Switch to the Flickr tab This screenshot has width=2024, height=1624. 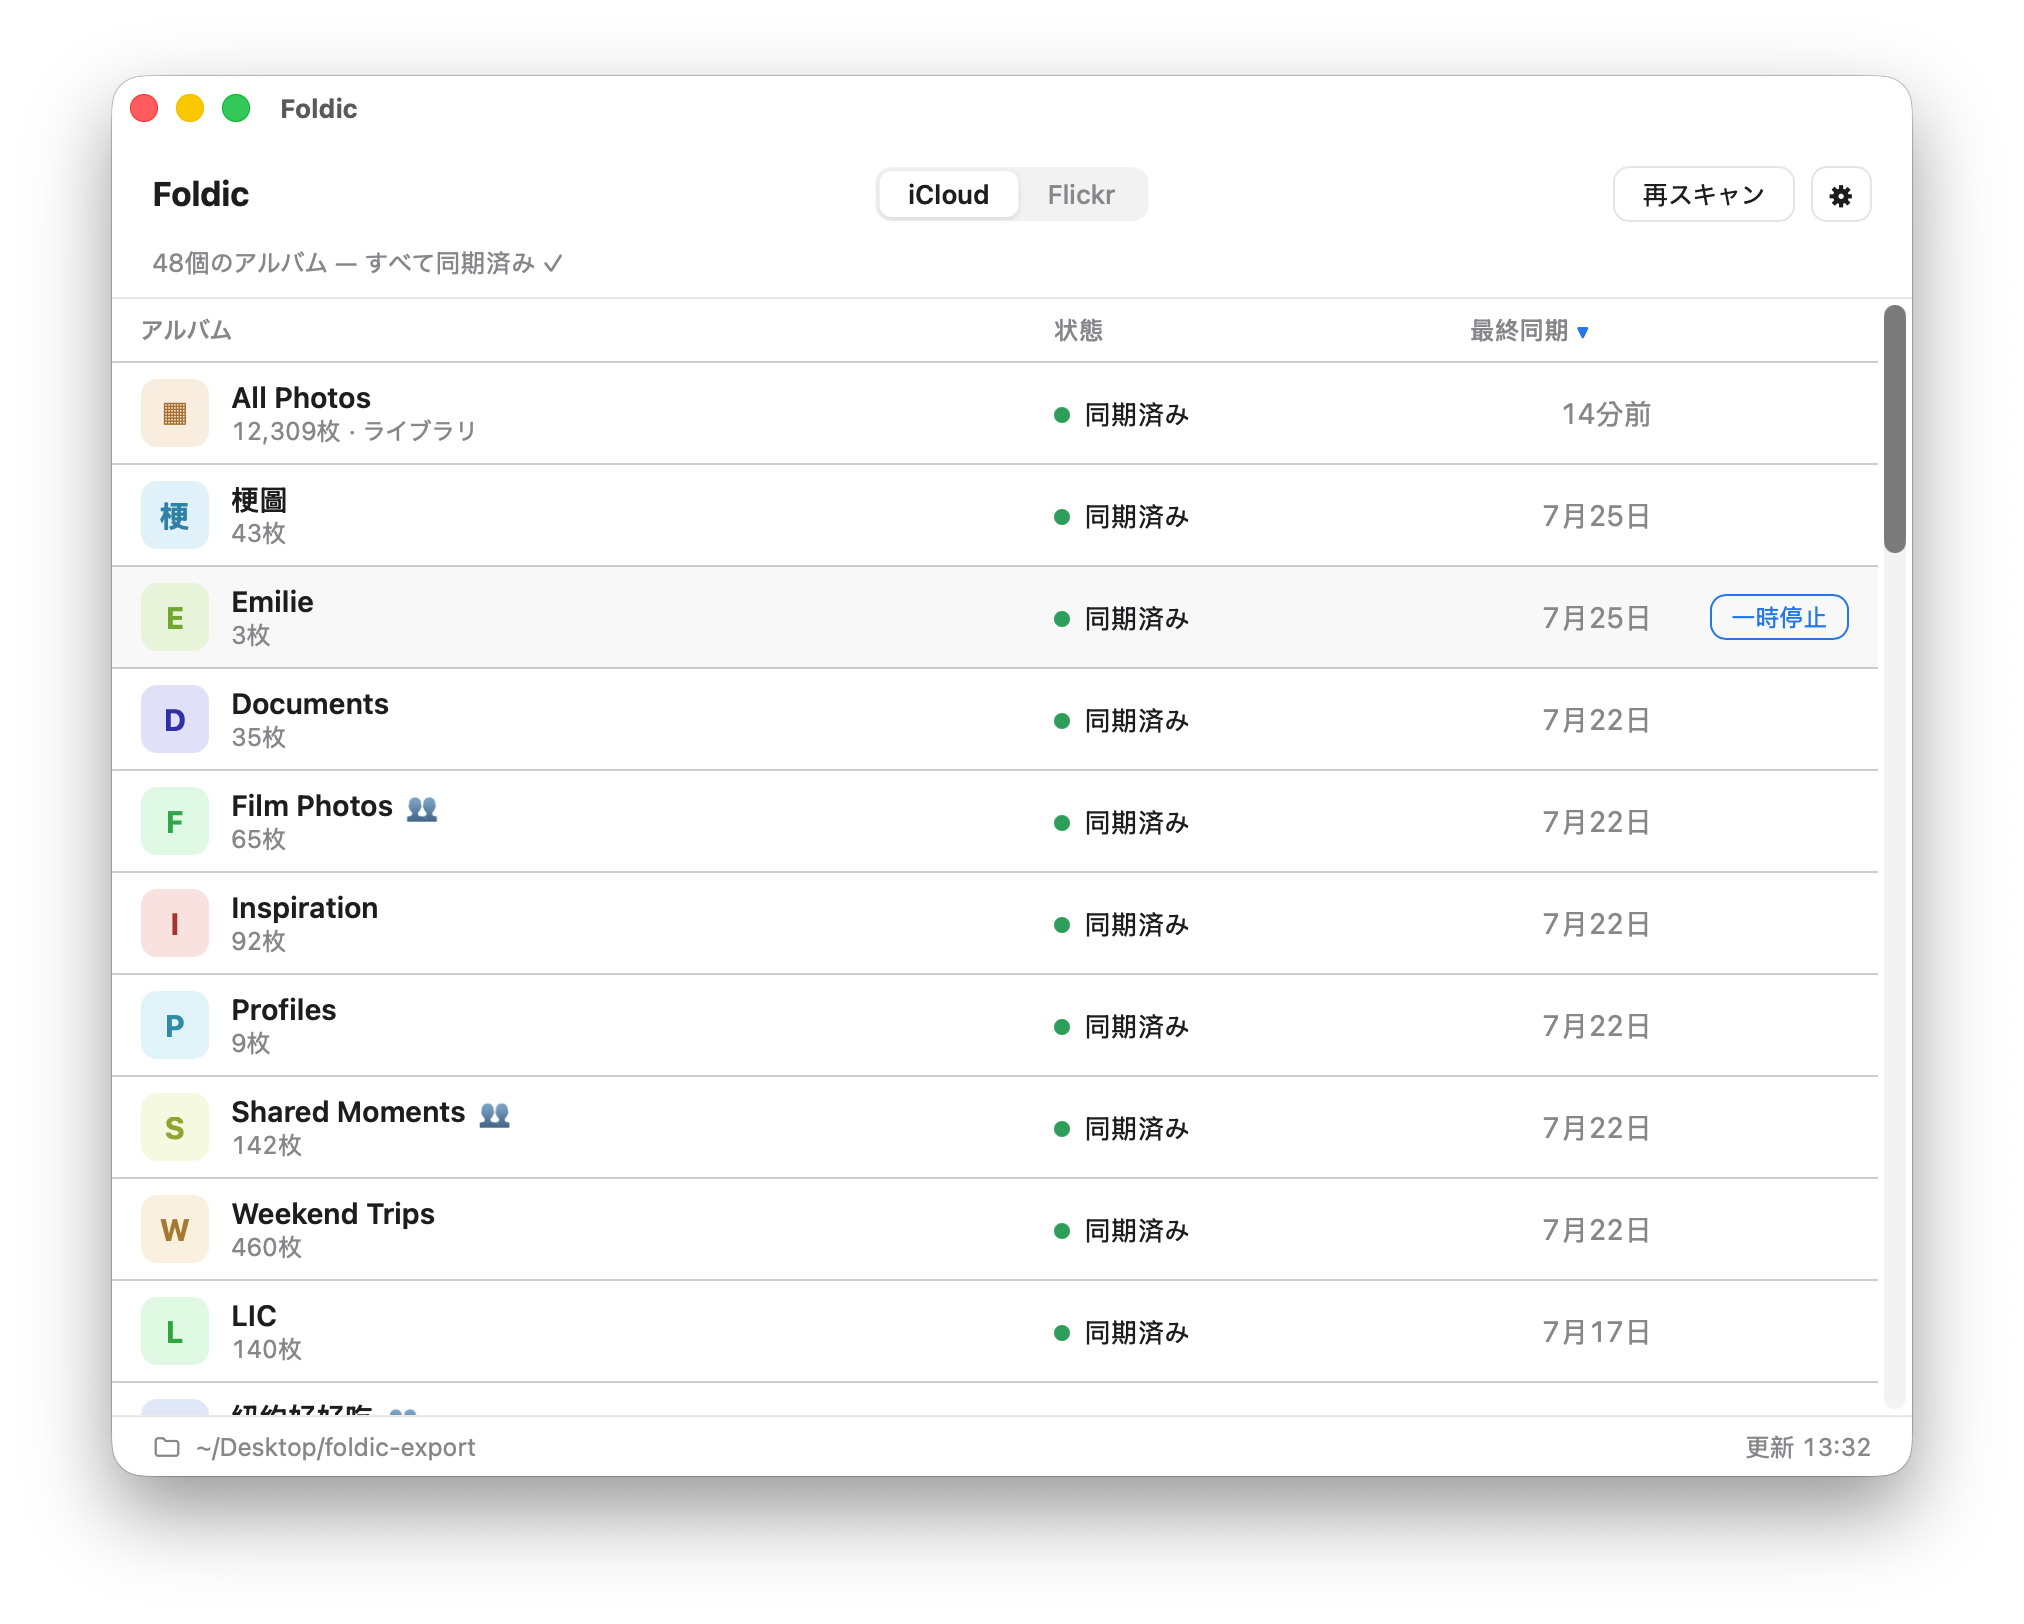1081,194
